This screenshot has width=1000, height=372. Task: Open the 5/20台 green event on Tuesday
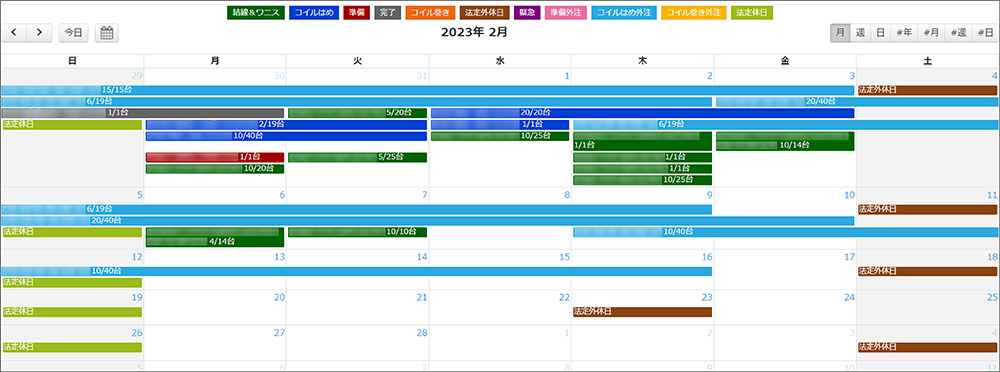(357, 113)
